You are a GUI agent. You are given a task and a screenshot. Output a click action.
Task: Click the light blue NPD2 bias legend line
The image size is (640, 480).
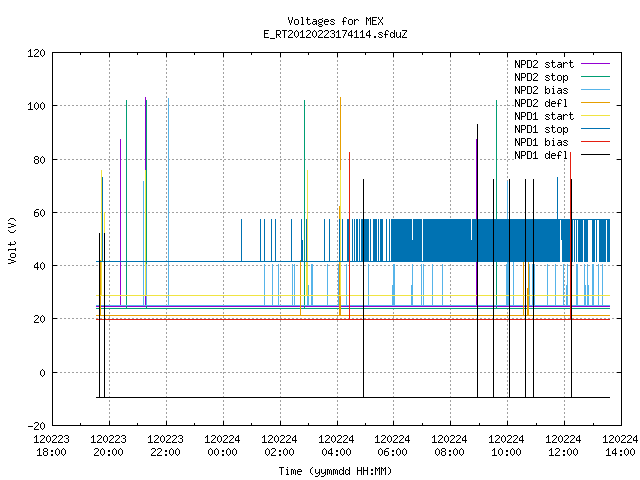596,90
